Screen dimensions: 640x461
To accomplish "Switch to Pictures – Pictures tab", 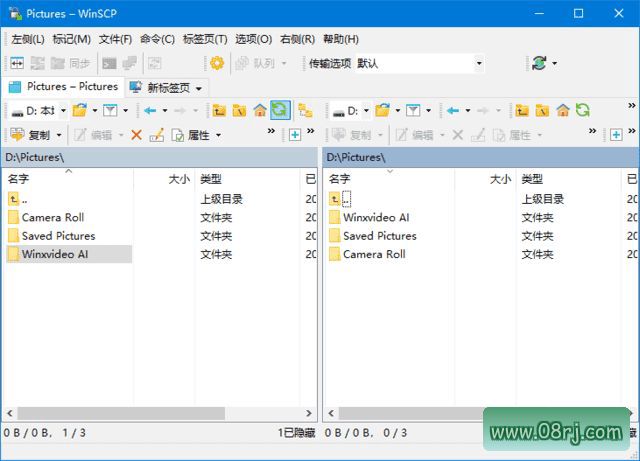I will 63,87.
